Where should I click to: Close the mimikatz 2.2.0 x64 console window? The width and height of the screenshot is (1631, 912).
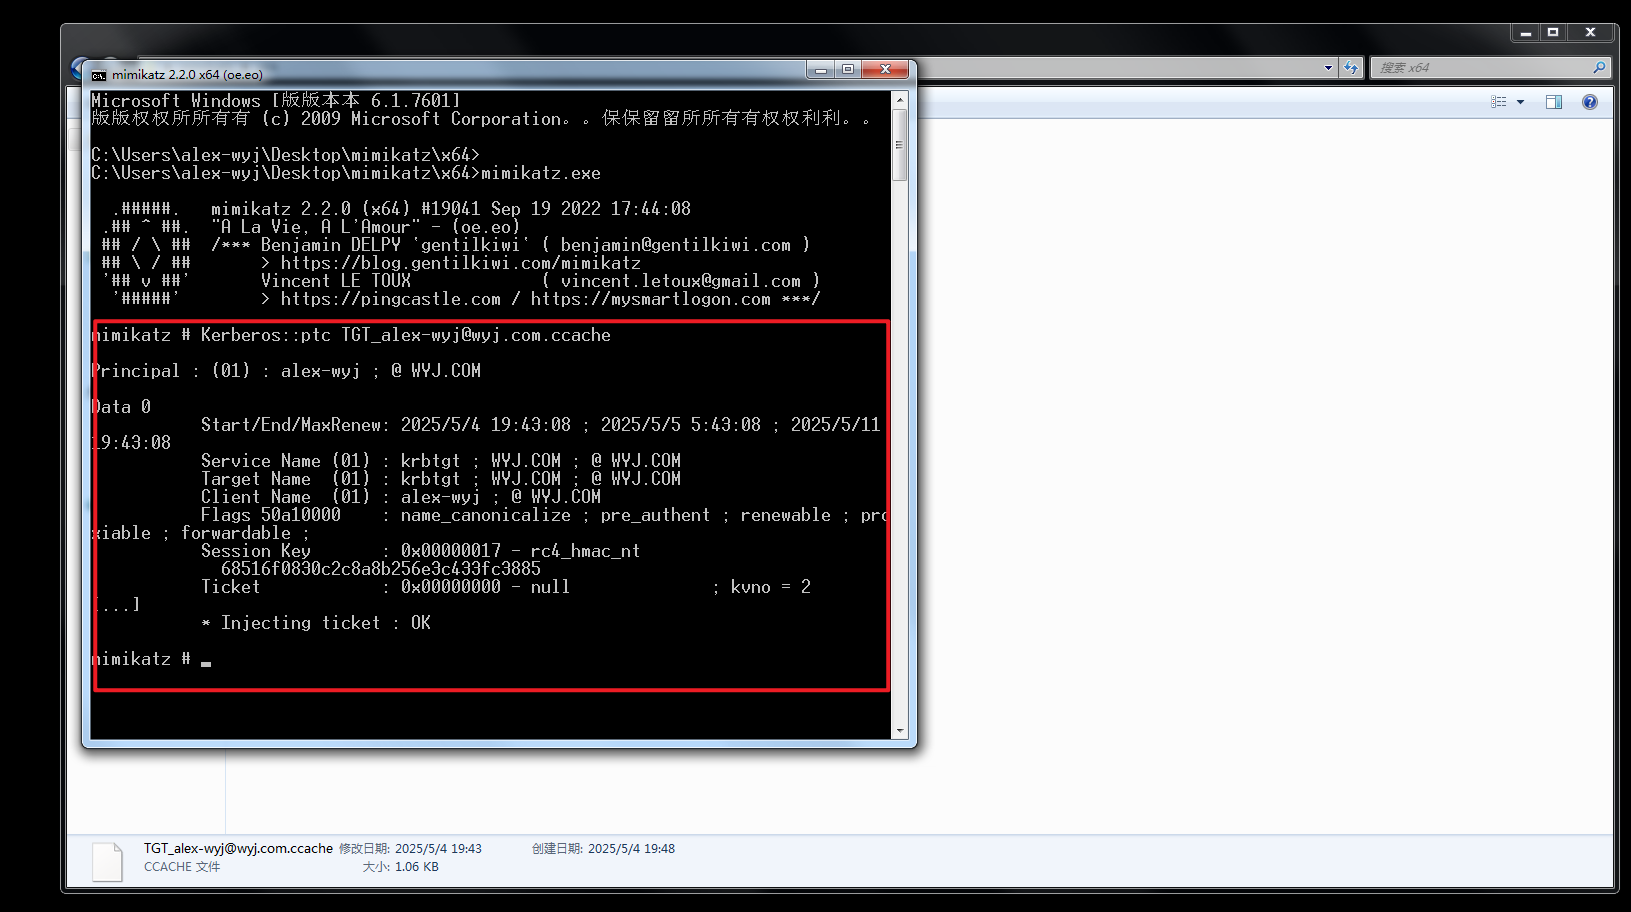click(x=885, y=70)
